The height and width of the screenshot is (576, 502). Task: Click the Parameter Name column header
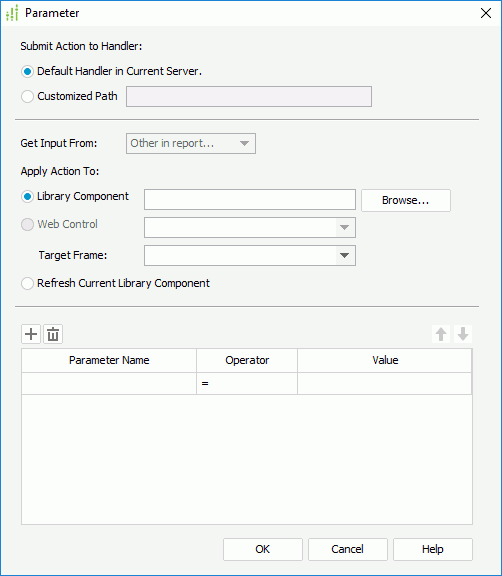109,360
